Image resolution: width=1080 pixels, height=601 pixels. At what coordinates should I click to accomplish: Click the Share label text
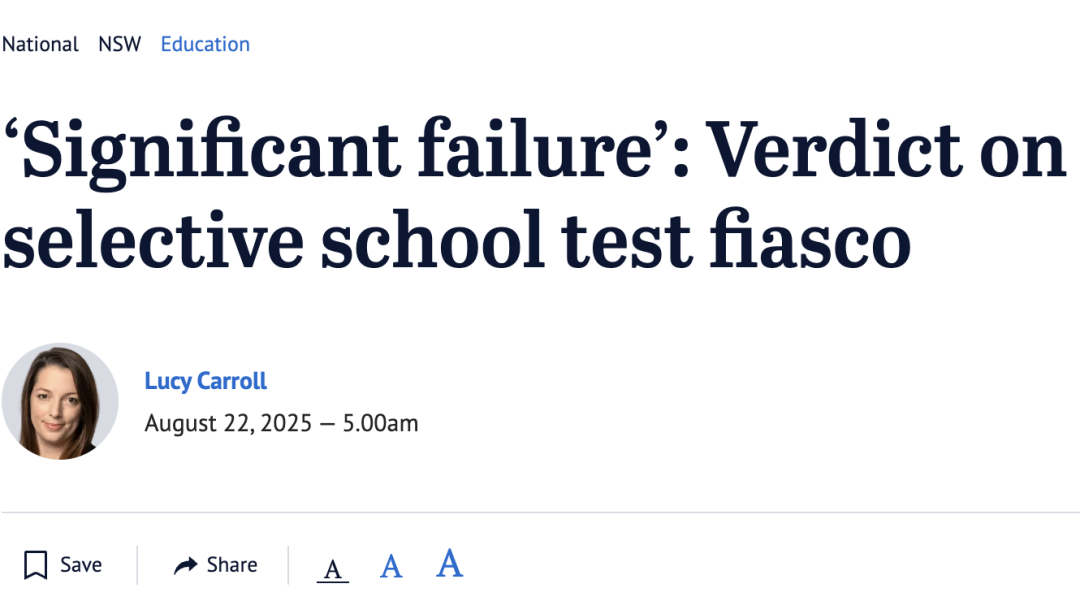coord(232,565)
